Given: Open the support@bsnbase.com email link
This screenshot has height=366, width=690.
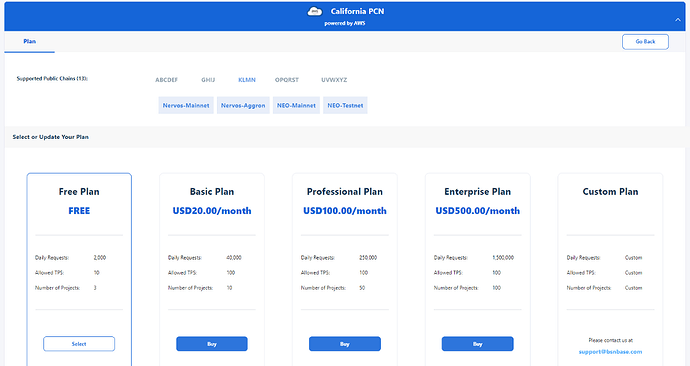Looking at the screenshot, I should coord(610,352).
